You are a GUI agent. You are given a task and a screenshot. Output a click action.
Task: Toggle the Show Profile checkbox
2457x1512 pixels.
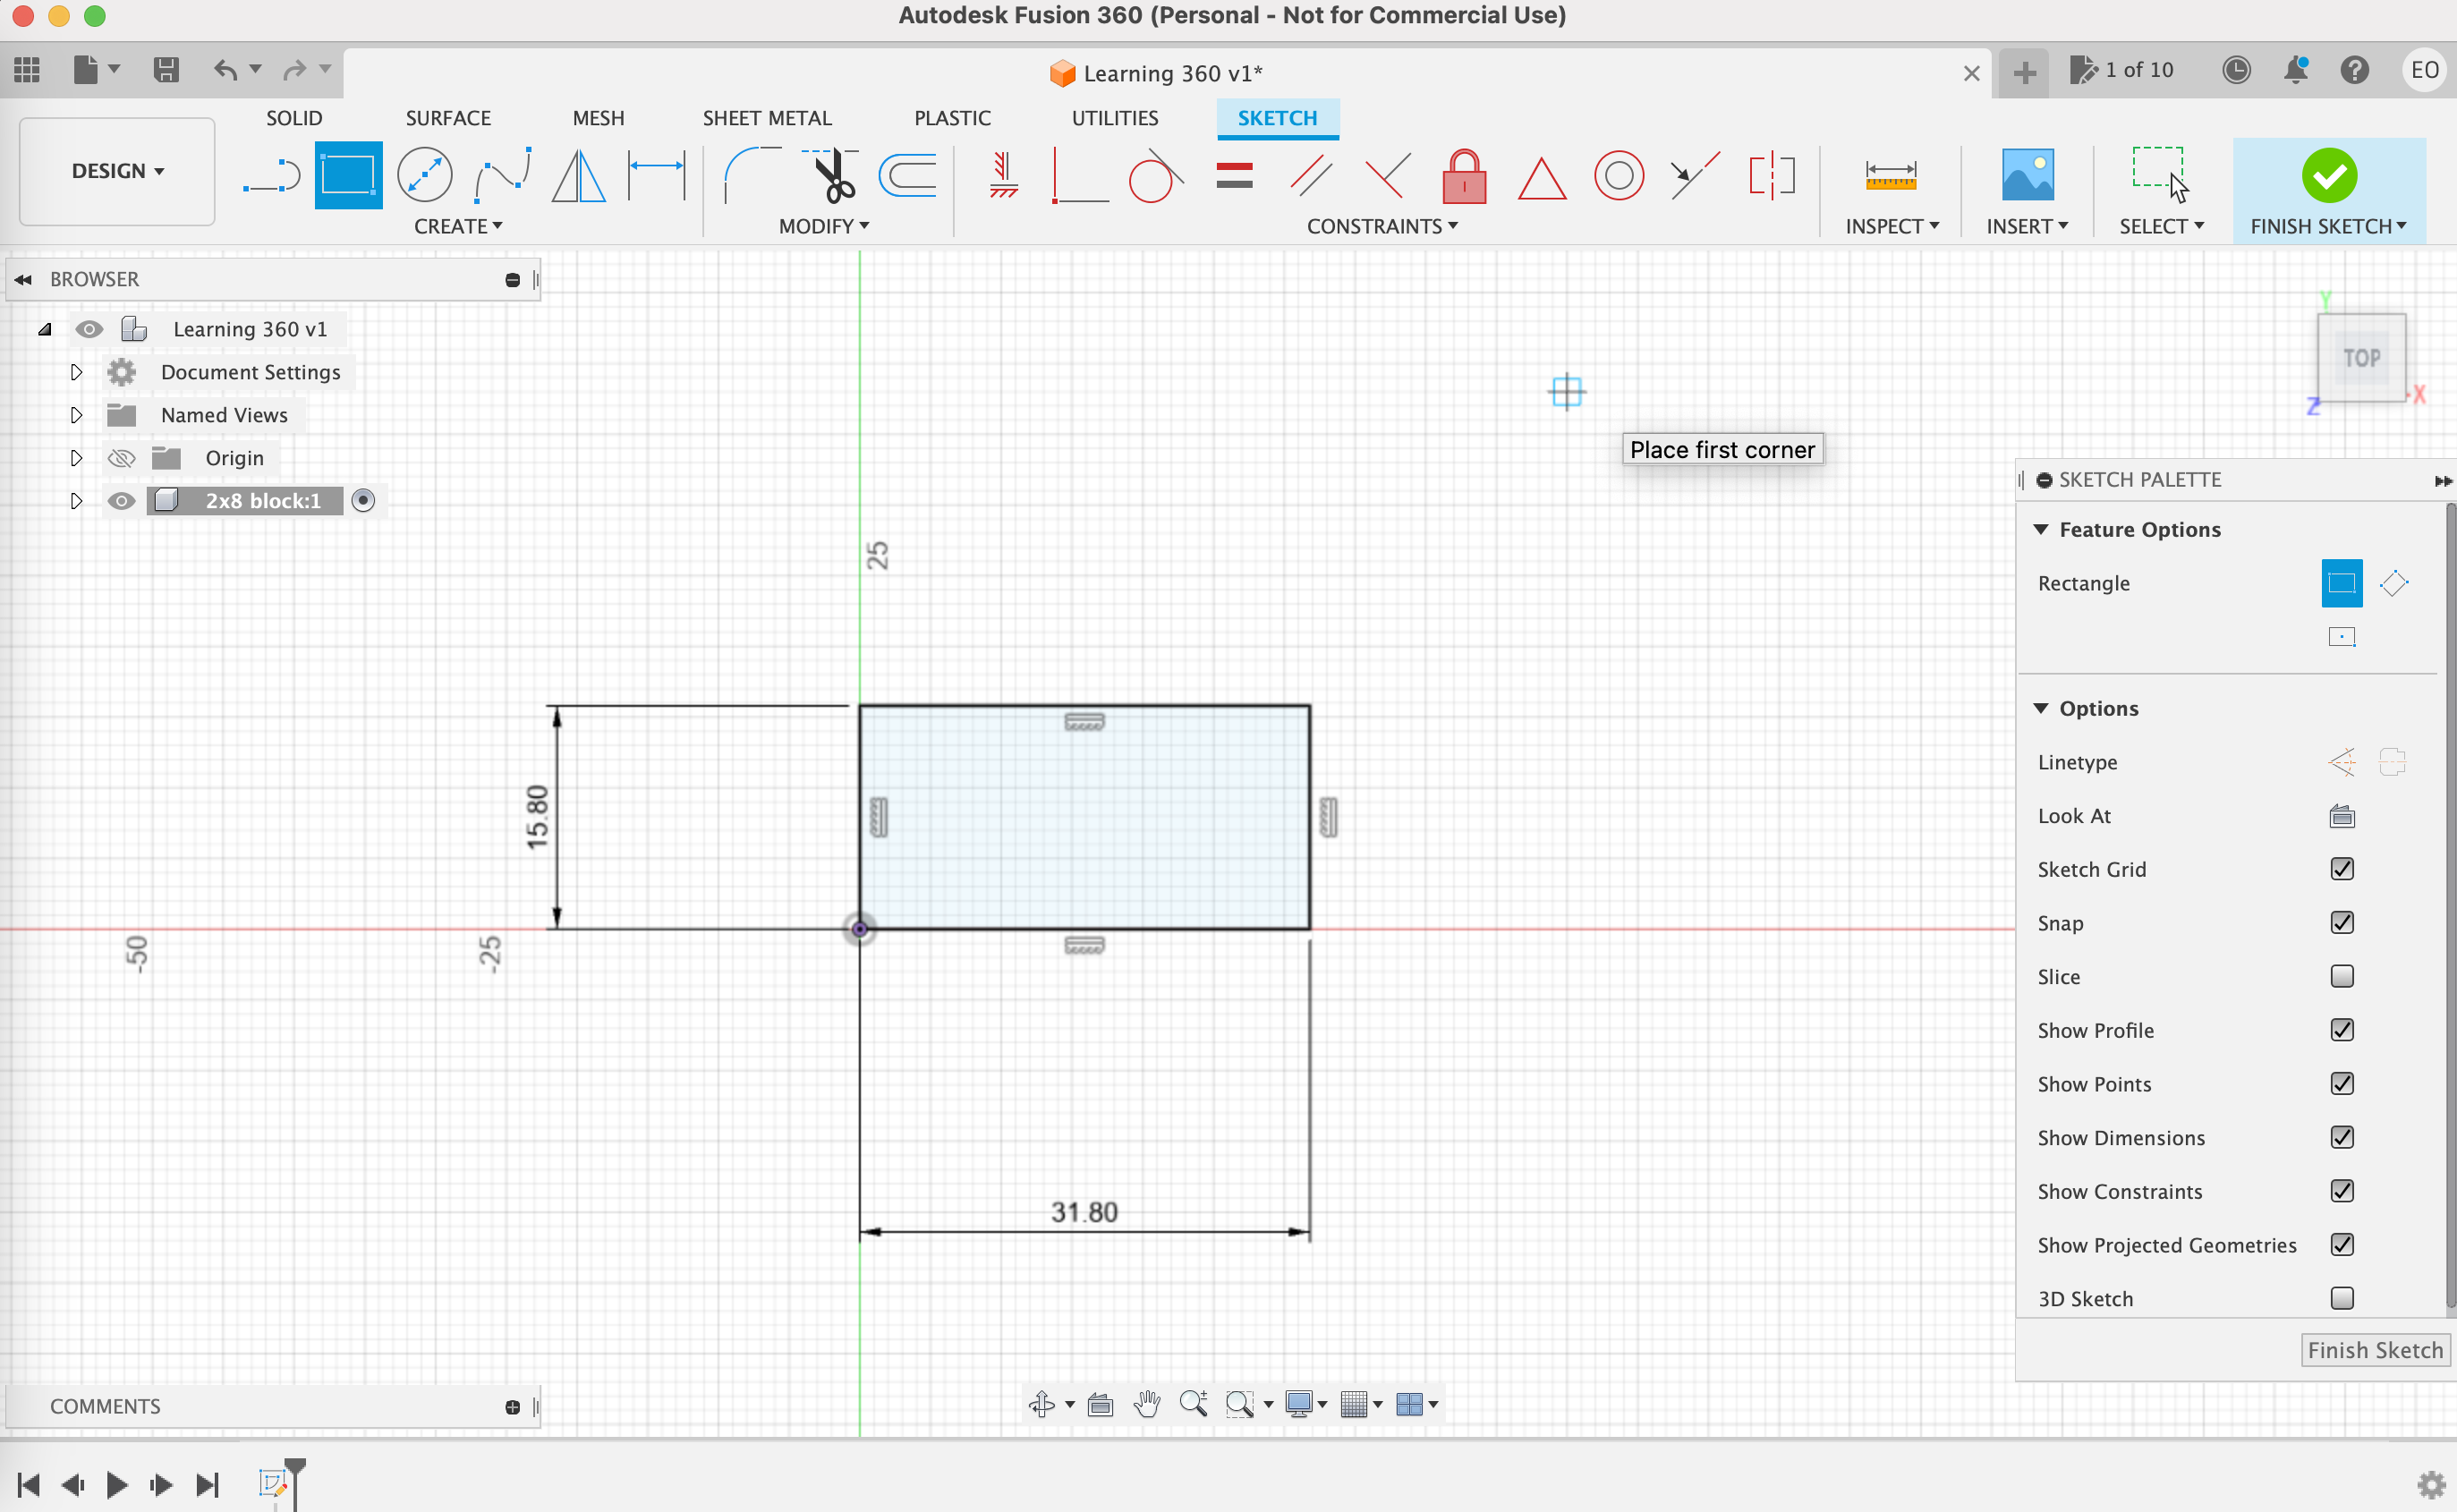2341,1030
